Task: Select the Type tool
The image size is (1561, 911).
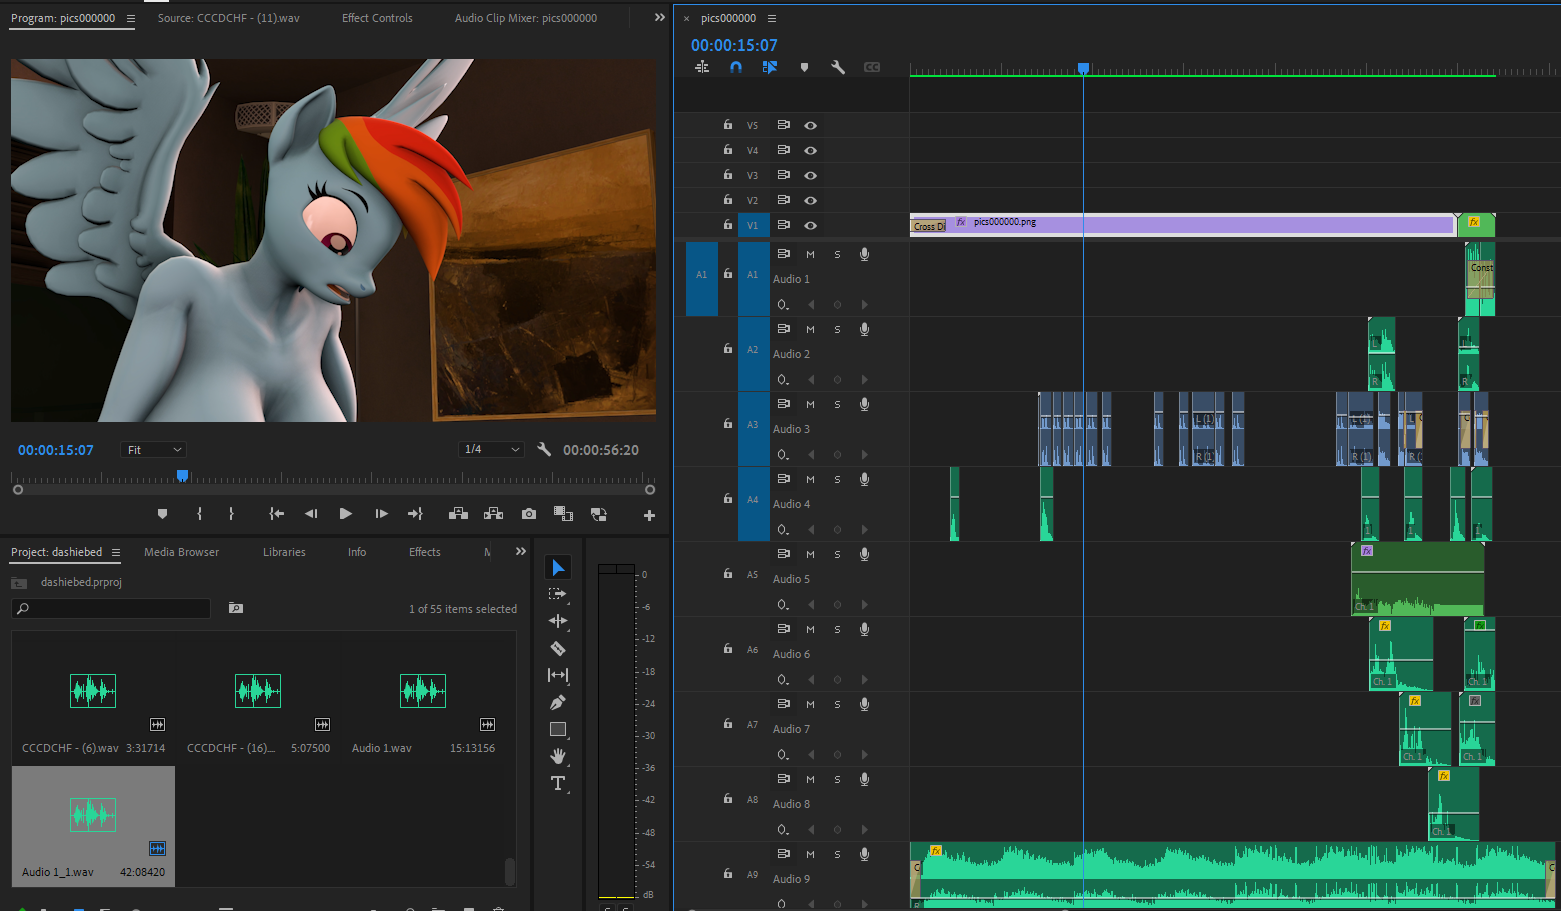Action: point(558,783)
